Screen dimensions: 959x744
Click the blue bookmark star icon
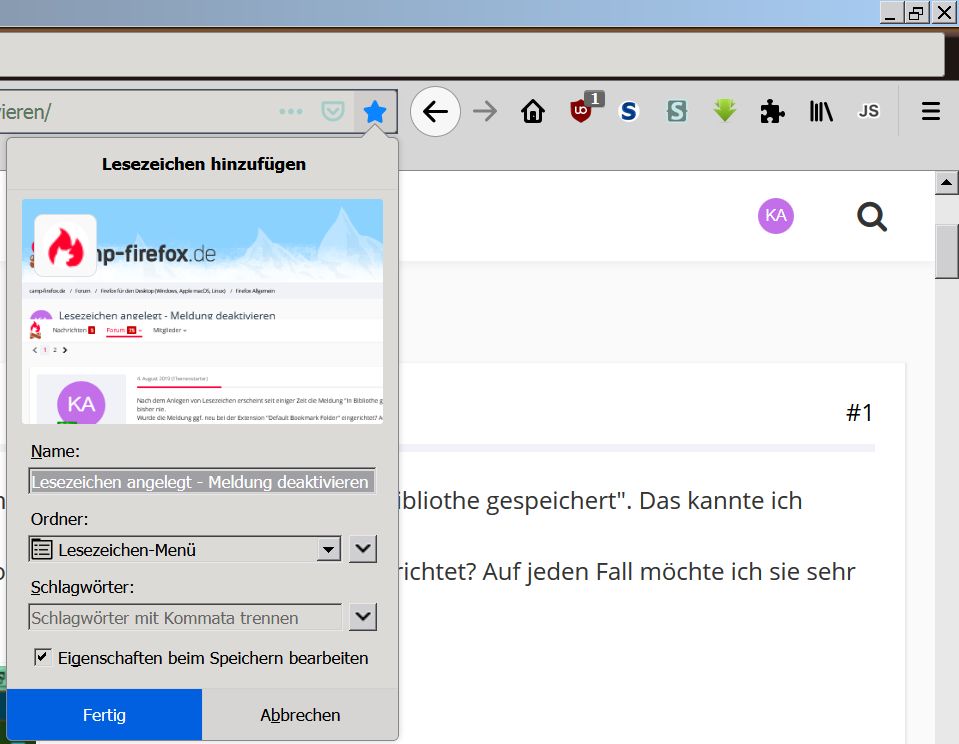coord(375,112)
